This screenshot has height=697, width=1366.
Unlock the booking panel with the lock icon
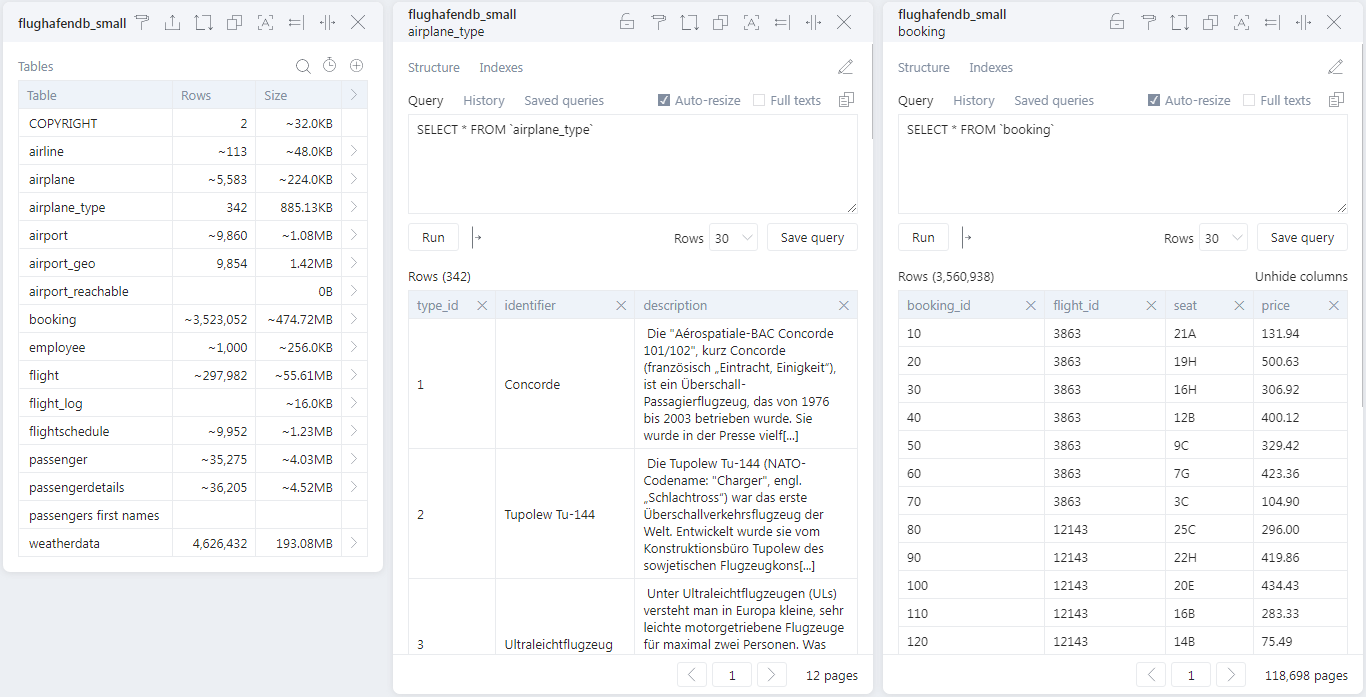[x=1117, y=21]
